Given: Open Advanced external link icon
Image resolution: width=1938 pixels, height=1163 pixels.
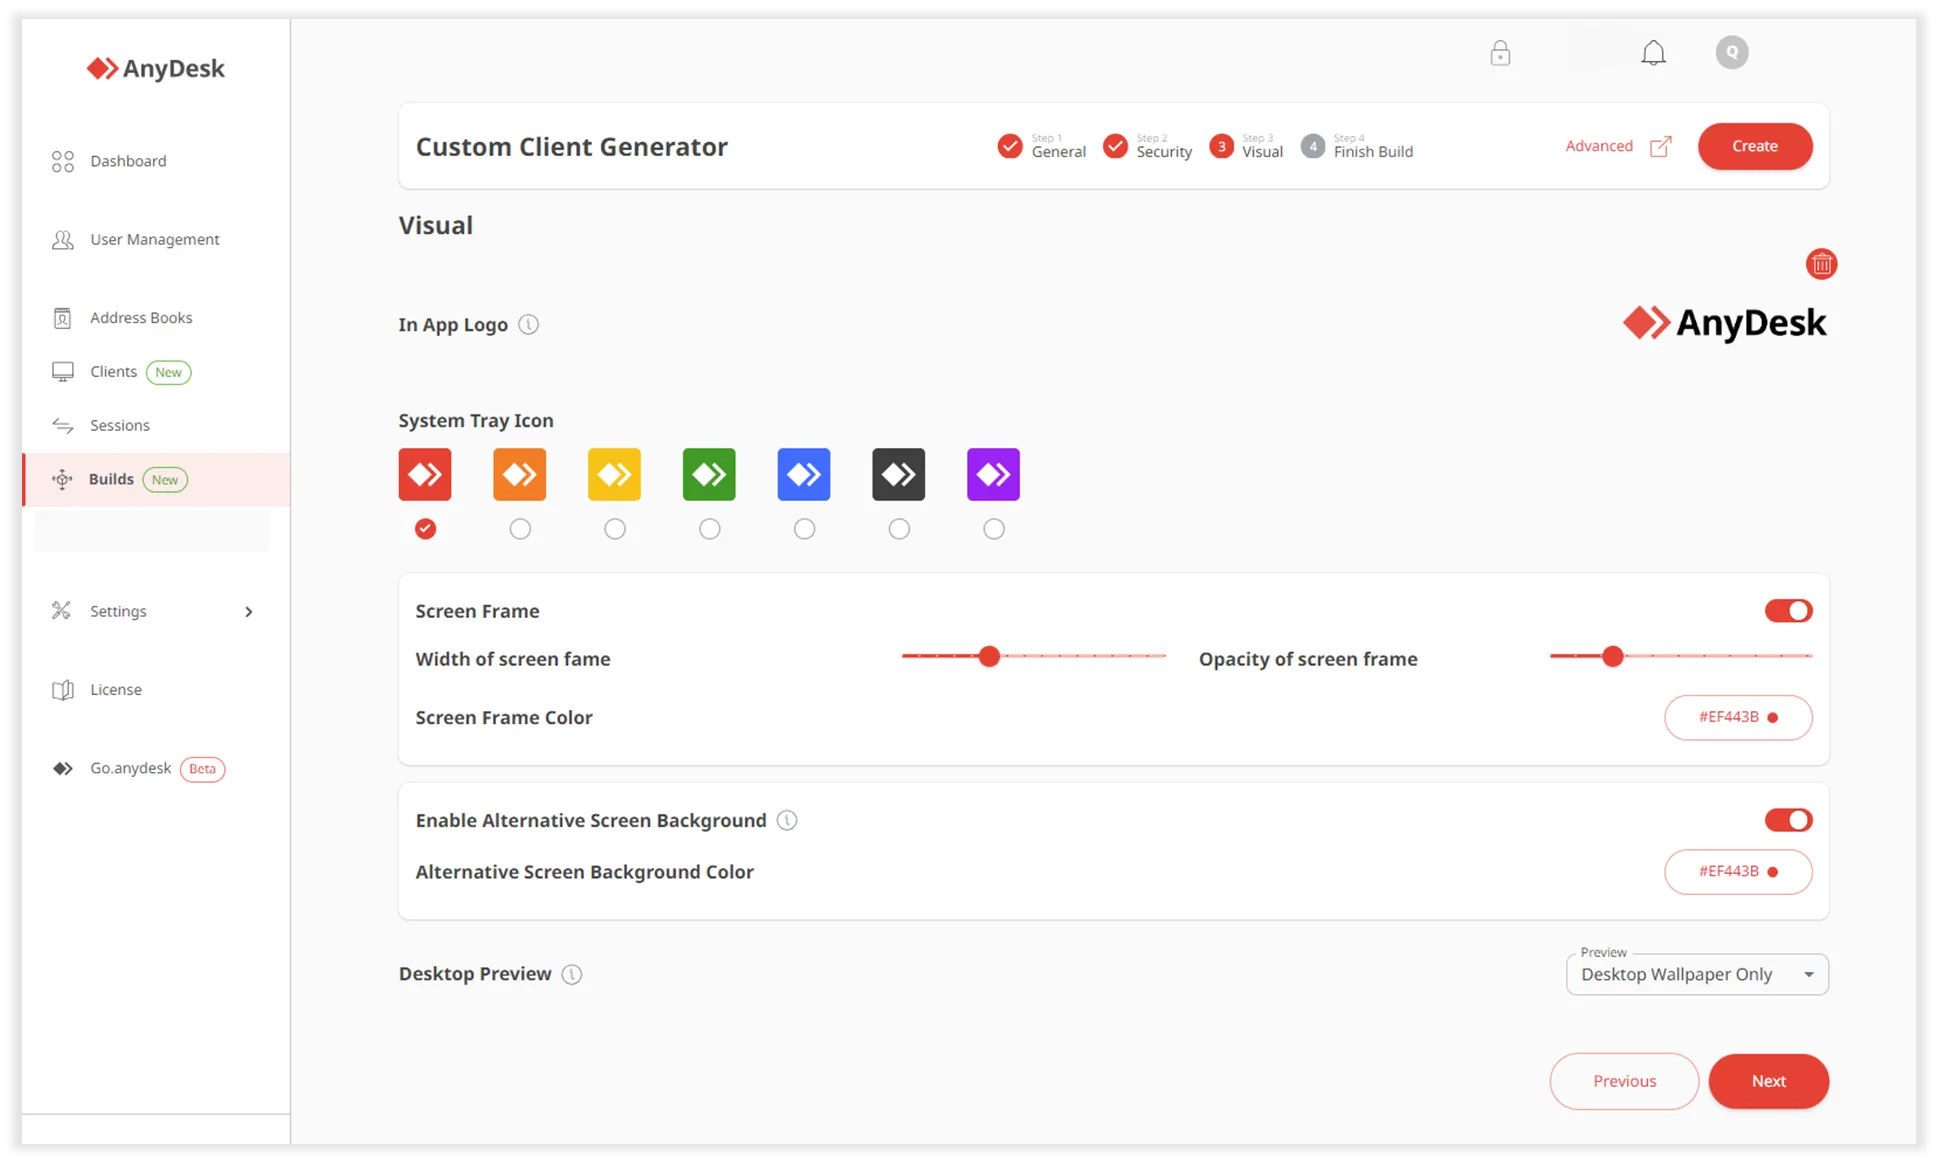Looking at the screenshot, I should coord(1660,146).
